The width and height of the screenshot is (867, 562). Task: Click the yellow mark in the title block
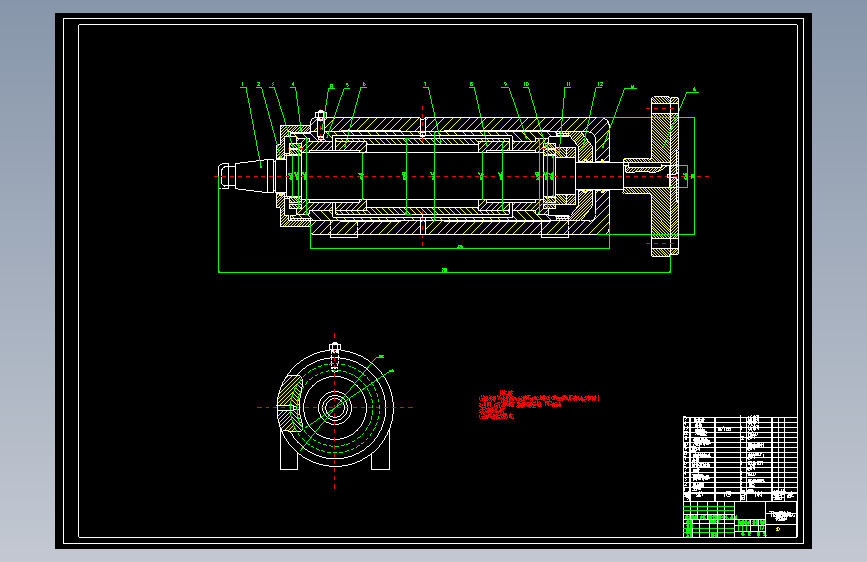[x=778, y=530]
